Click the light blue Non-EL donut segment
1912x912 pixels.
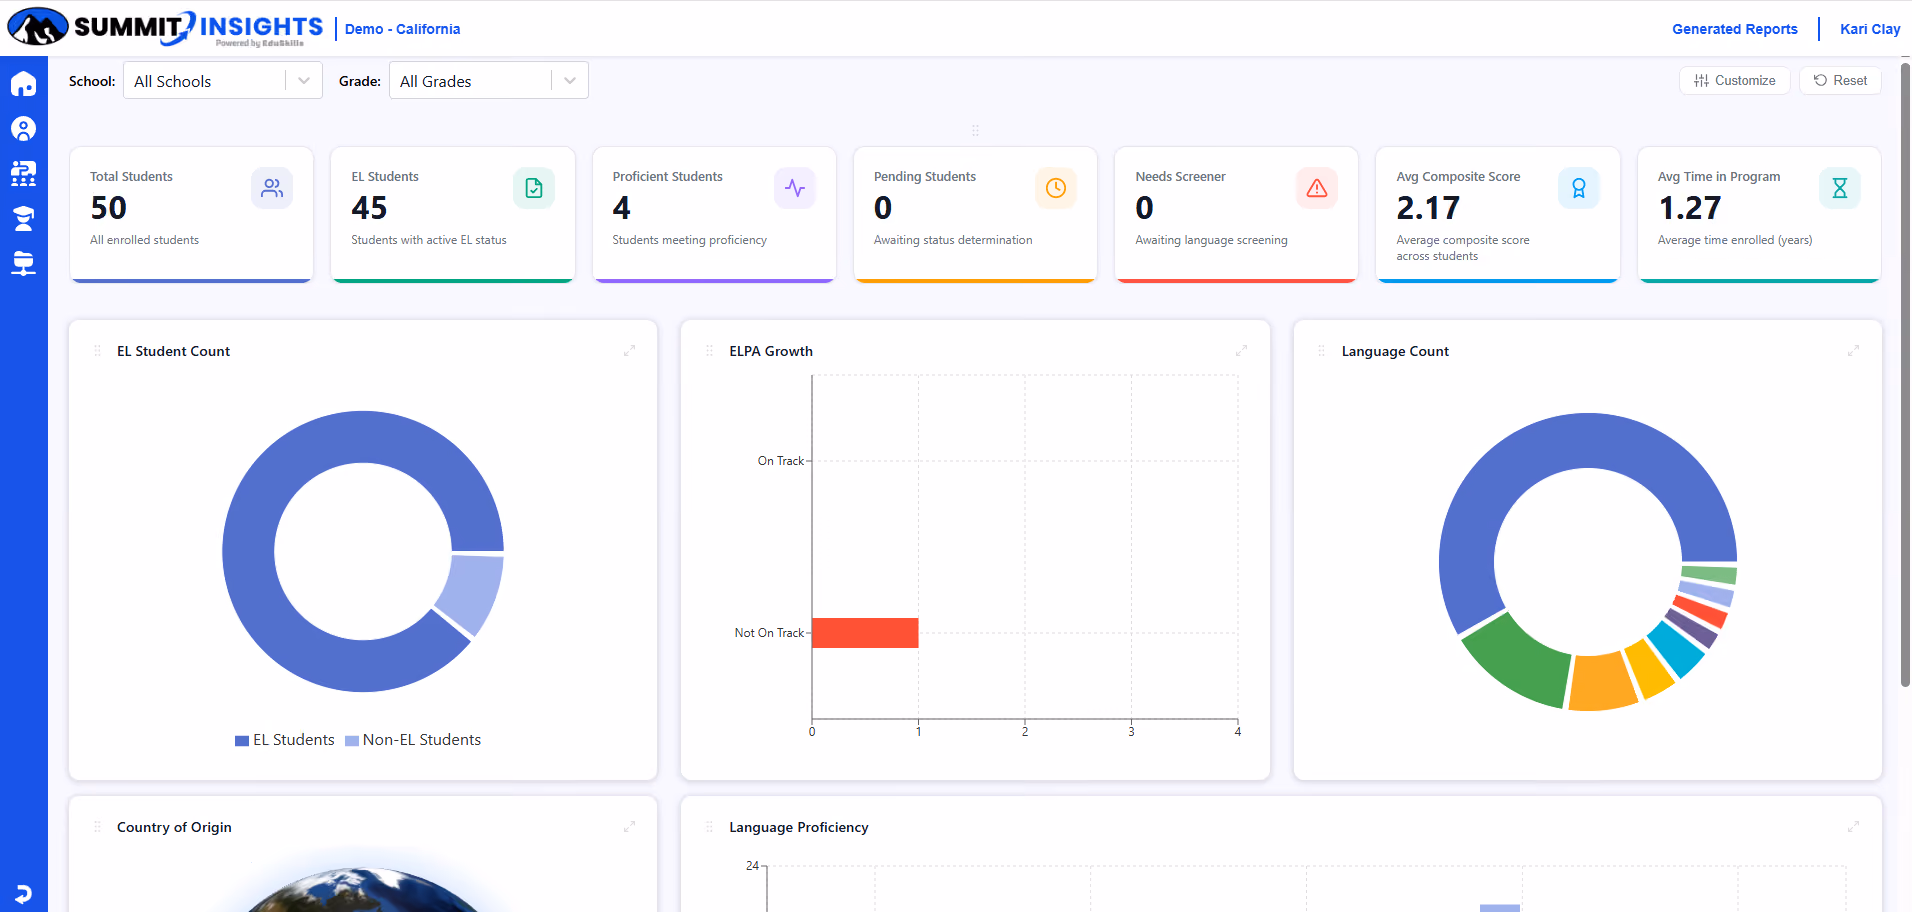pyautogui.click(x=474, y=594)
